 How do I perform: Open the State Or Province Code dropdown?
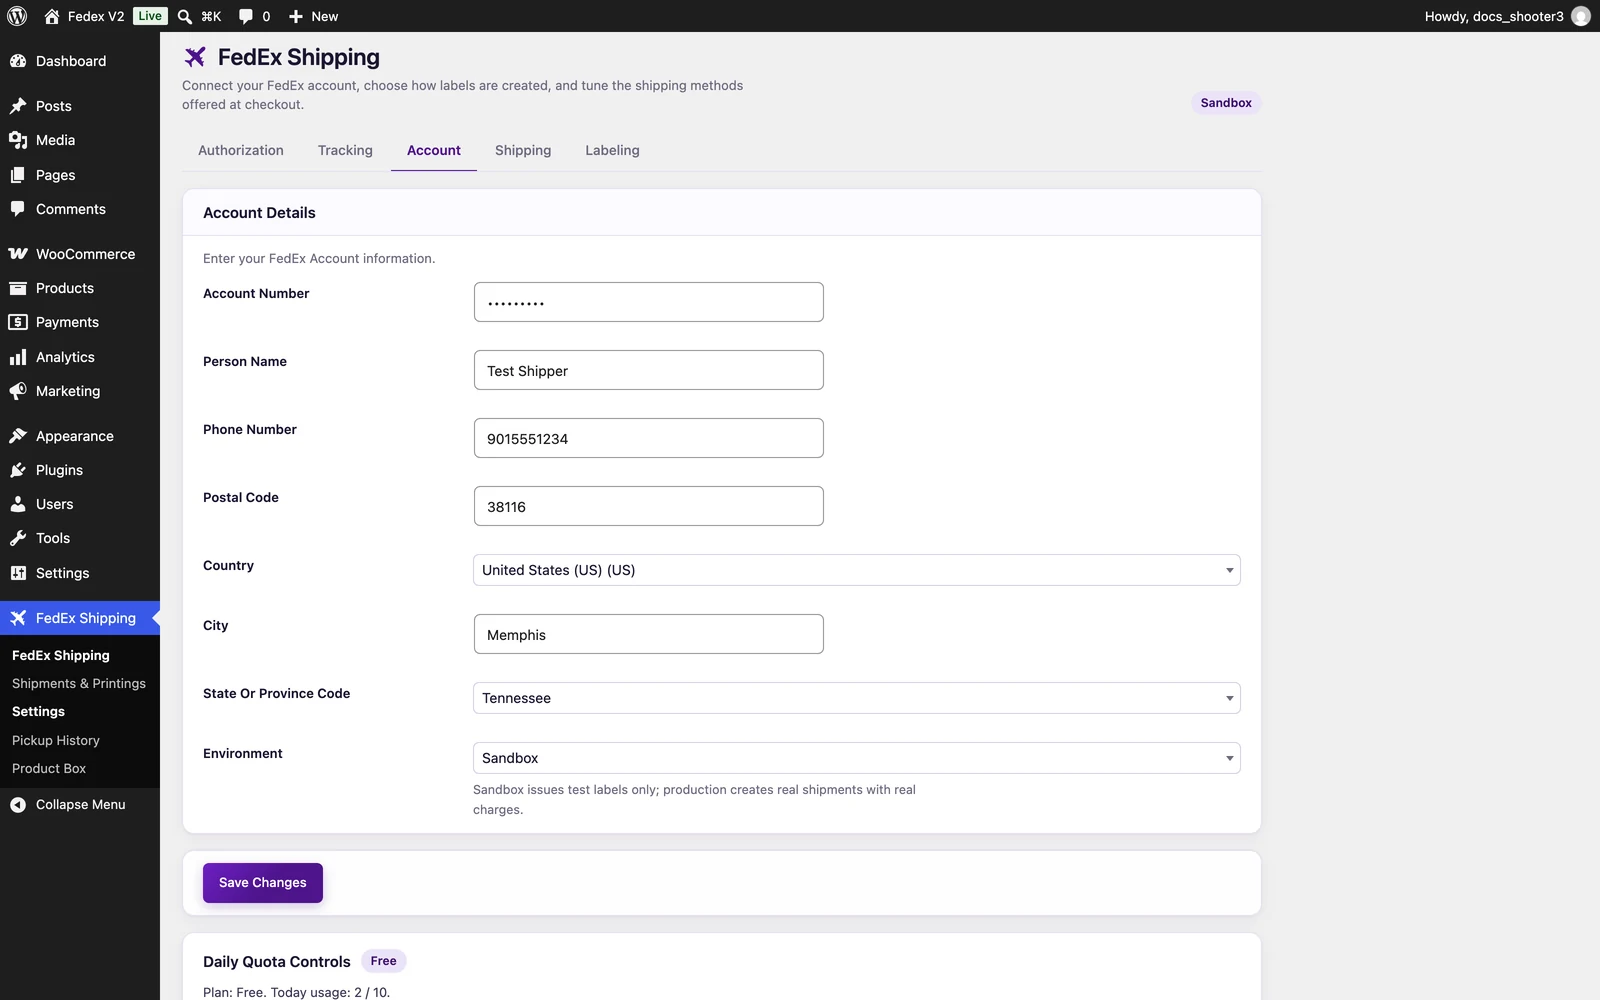[857, 698]
